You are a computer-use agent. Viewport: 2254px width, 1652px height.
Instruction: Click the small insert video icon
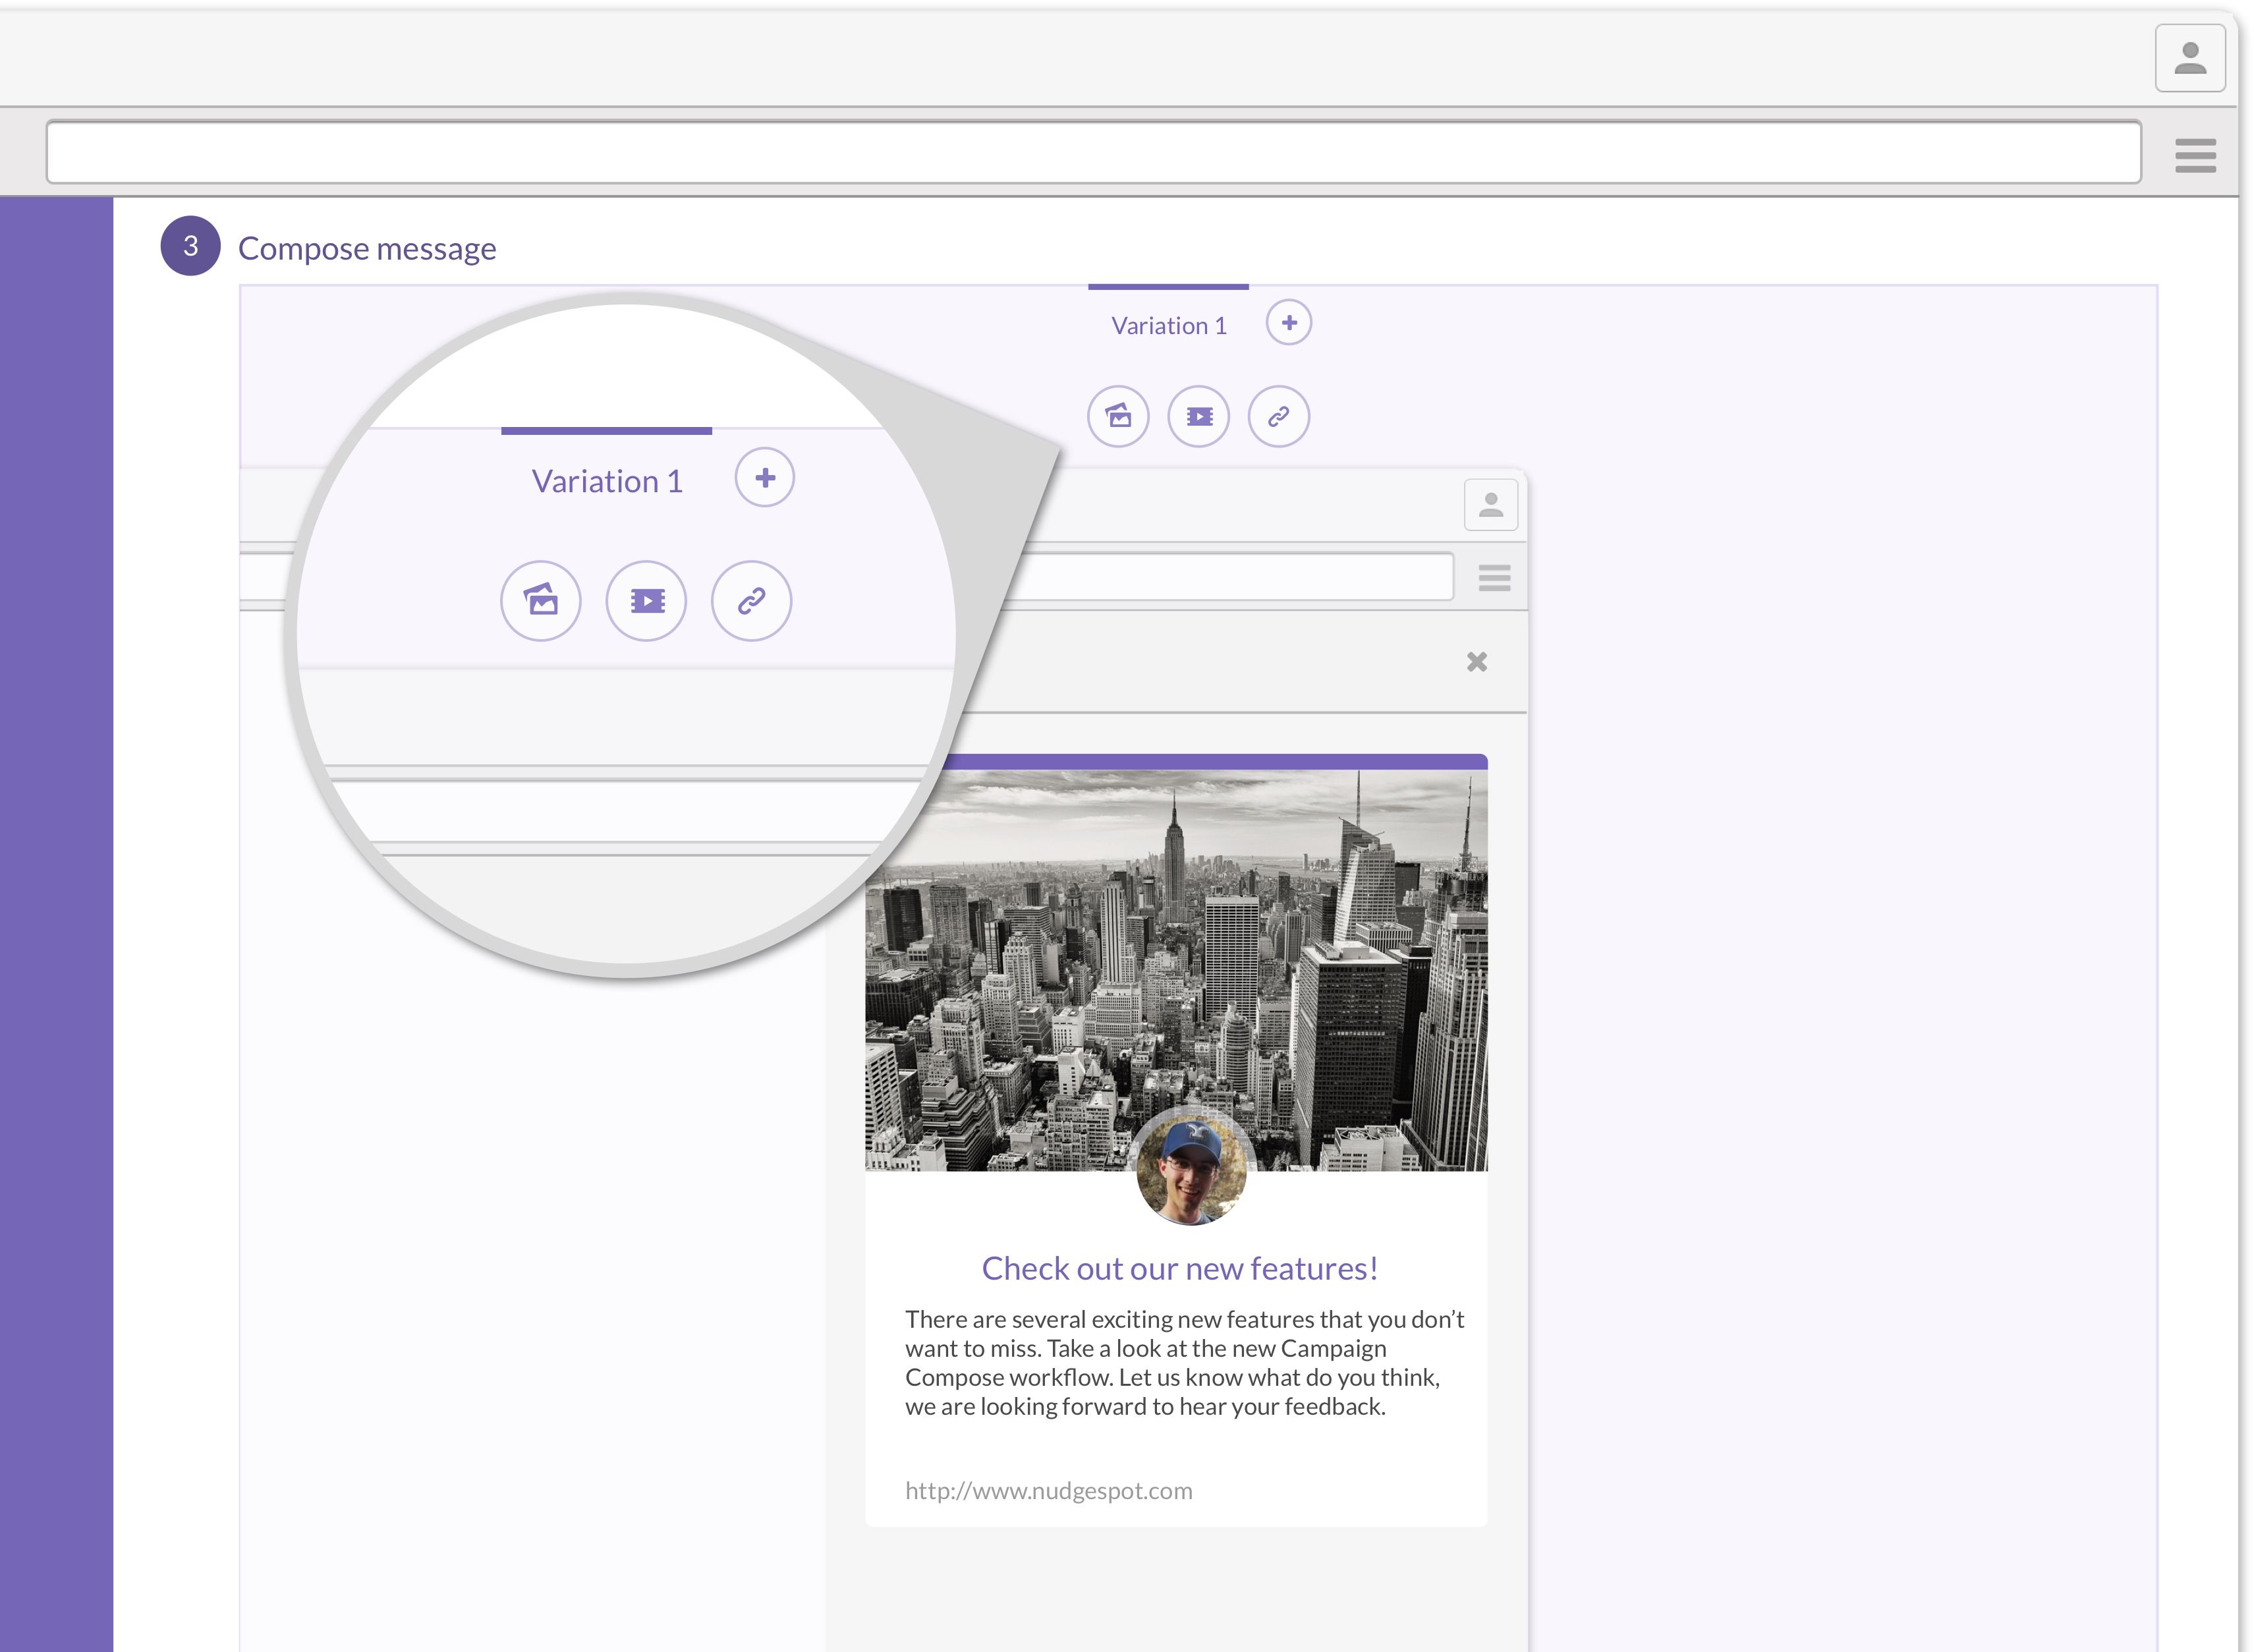[x=1199, y=416]
